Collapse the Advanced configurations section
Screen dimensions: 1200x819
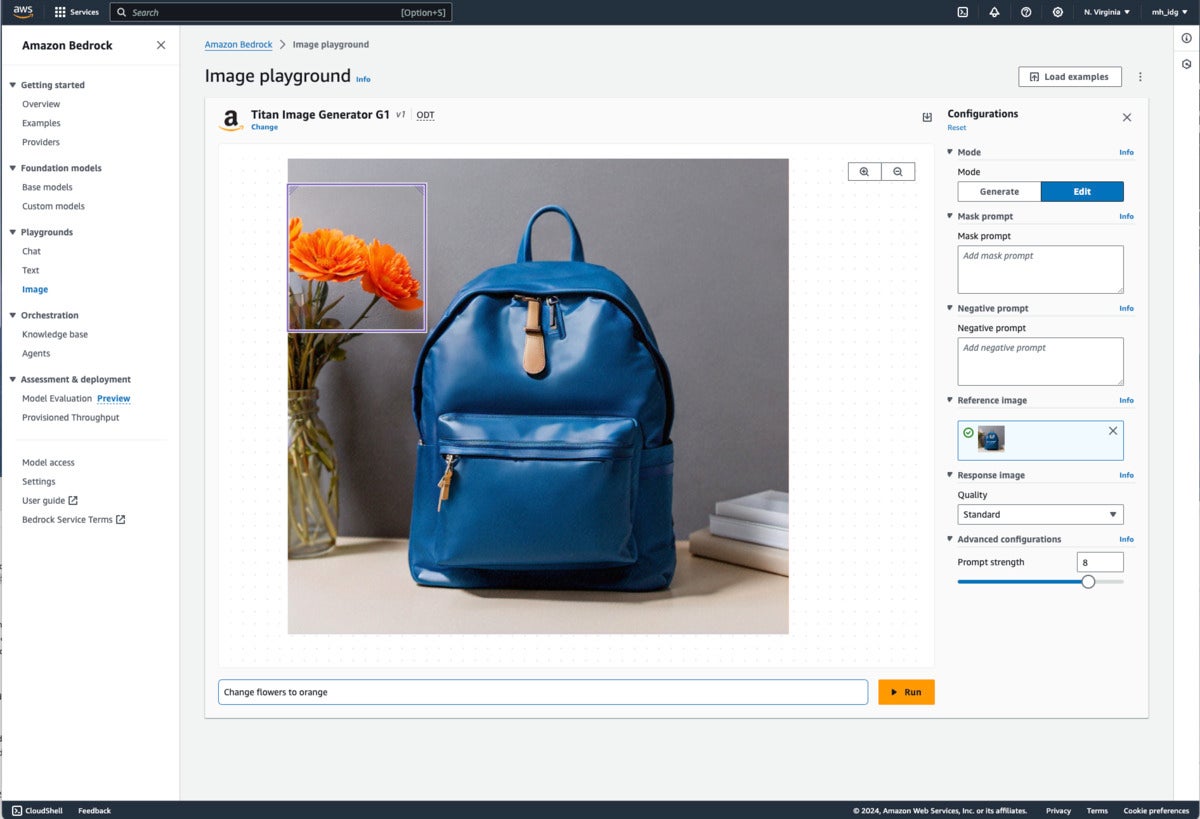[x=950, y=539]
